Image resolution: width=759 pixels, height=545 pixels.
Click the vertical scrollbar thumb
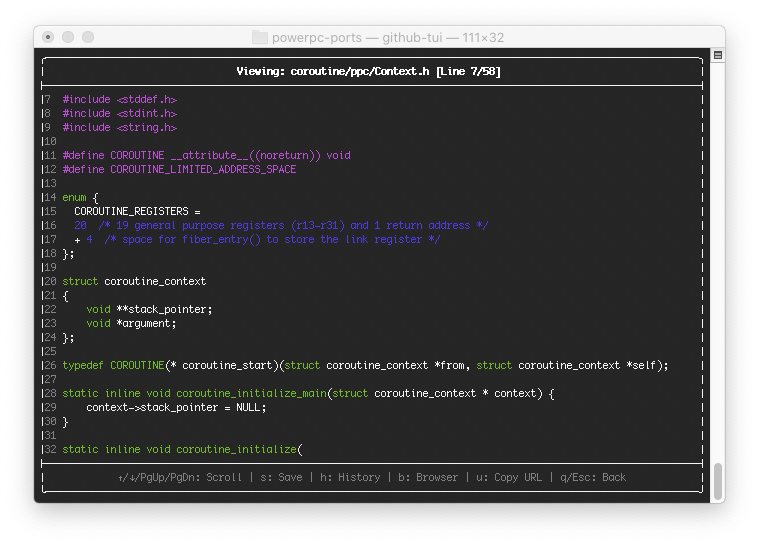(718, 480)
